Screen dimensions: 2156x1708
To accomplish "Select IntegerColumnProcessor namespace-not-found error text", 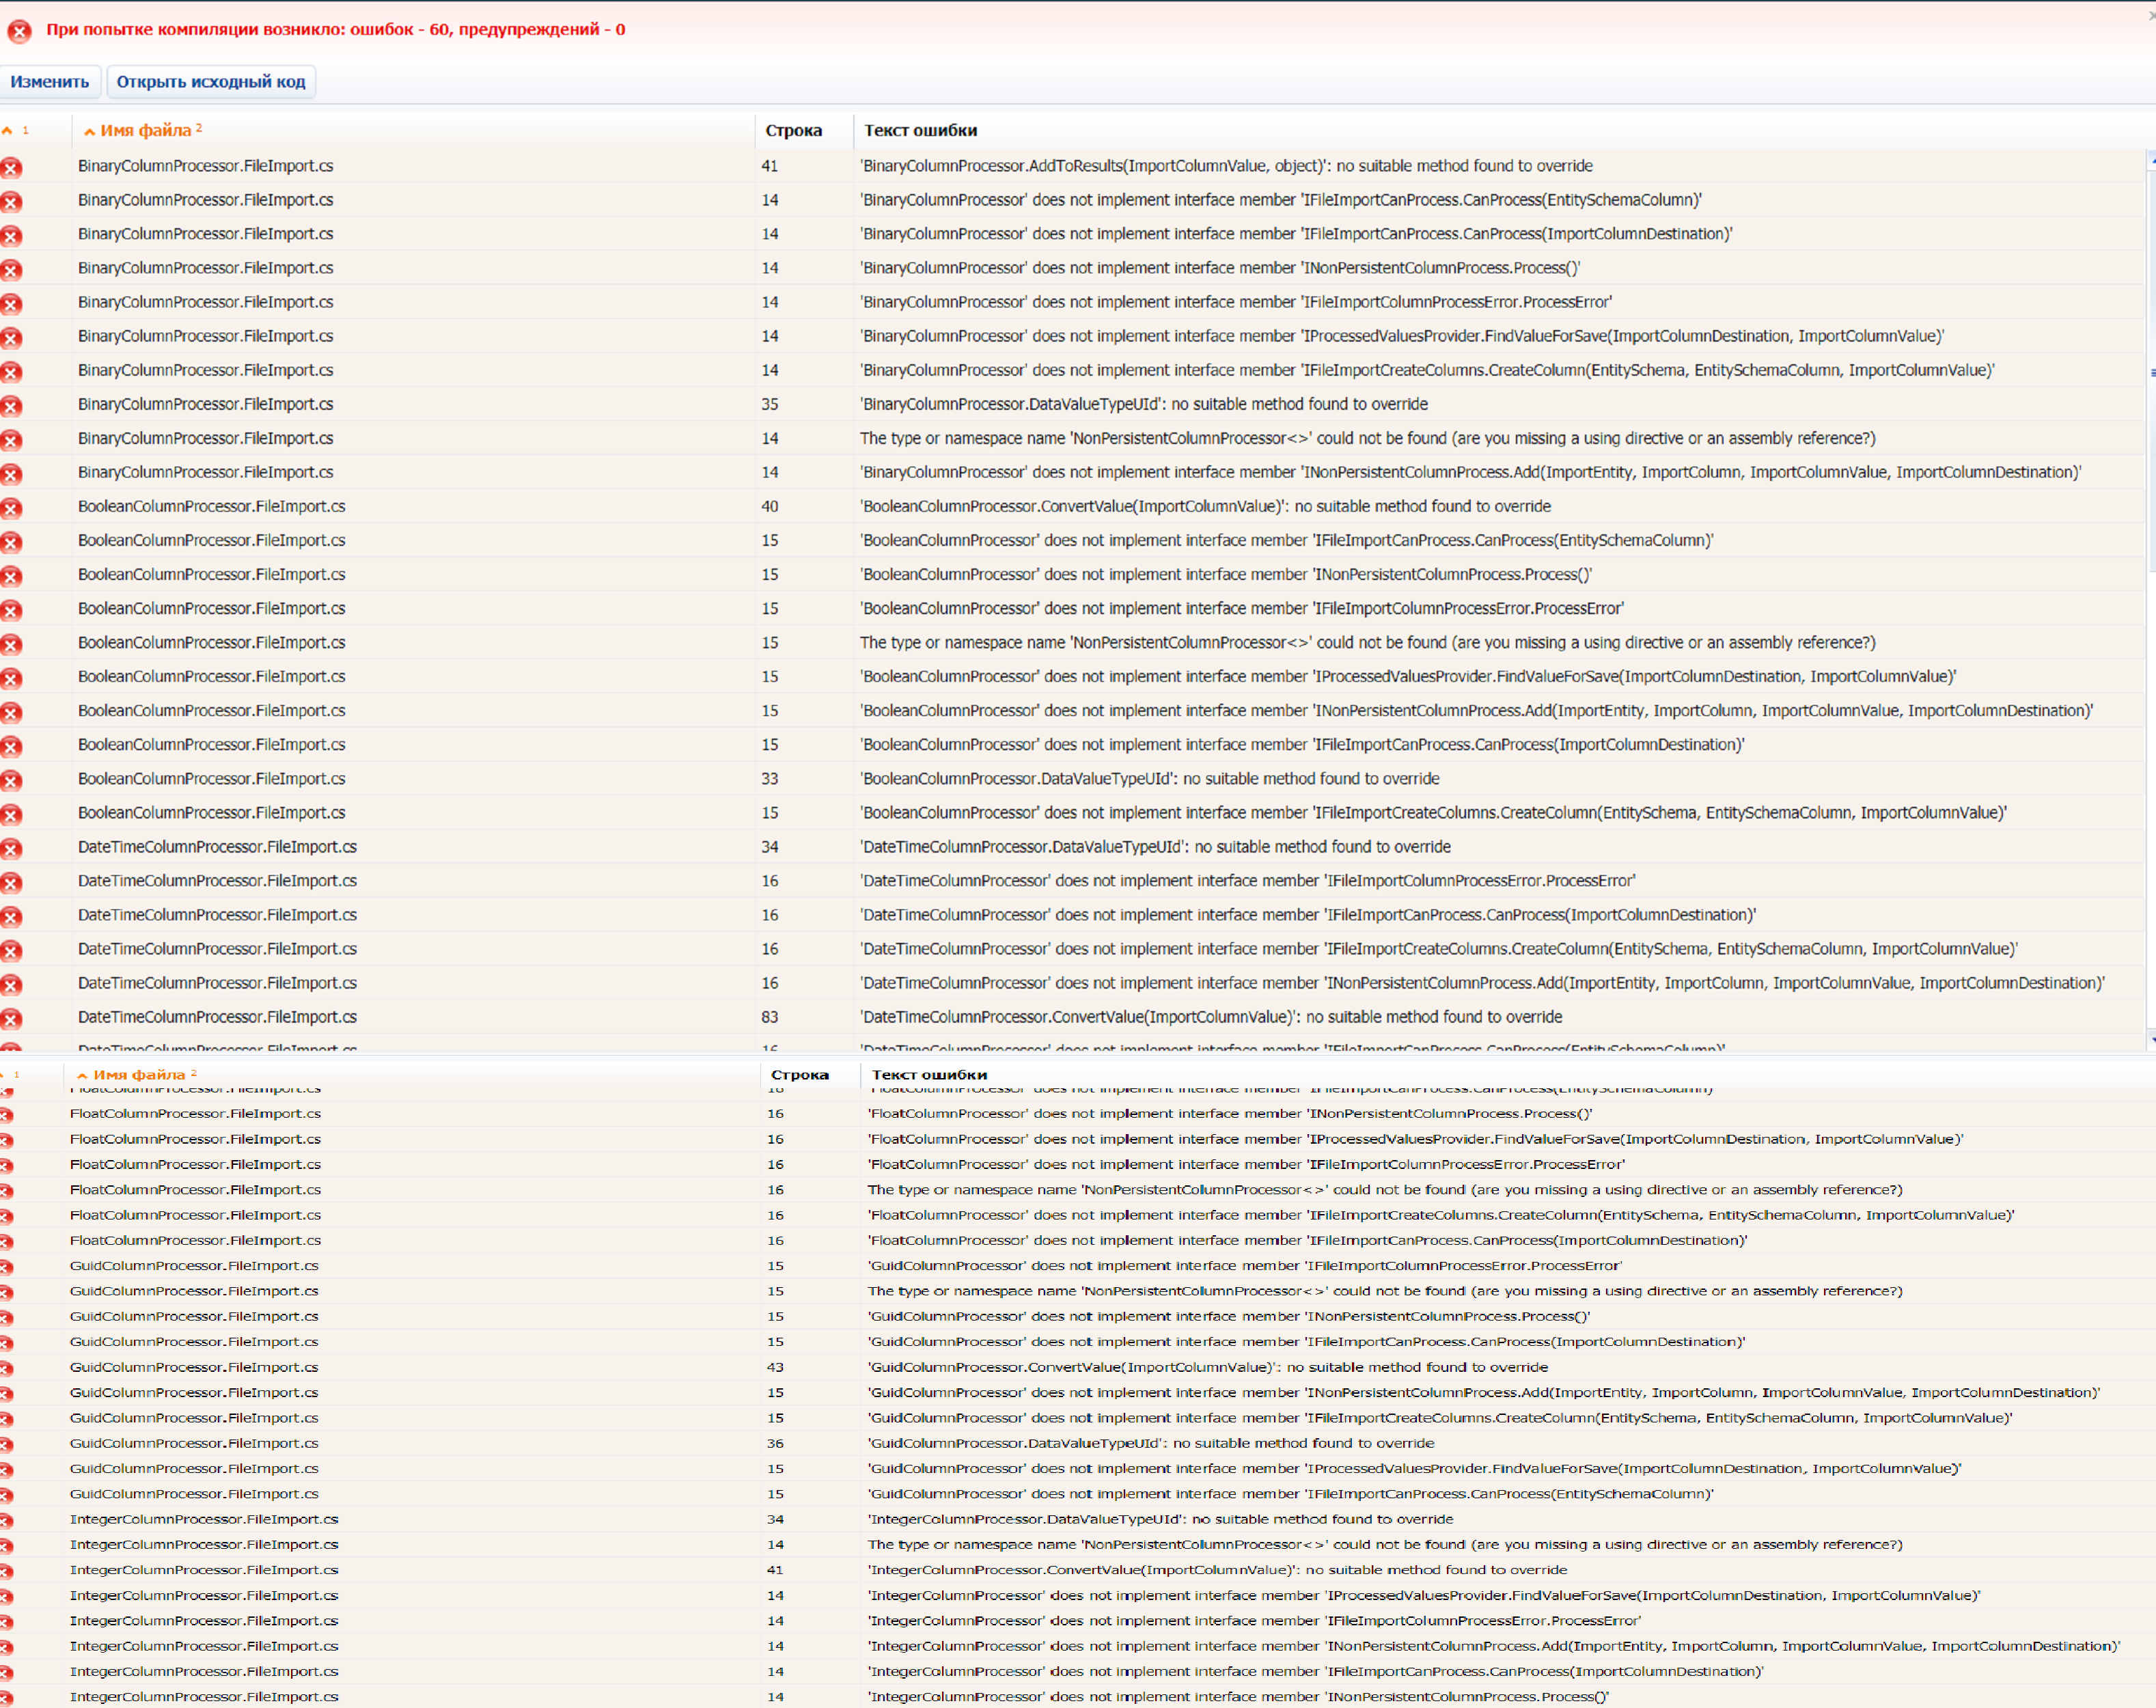I will pos(1385,1544).
